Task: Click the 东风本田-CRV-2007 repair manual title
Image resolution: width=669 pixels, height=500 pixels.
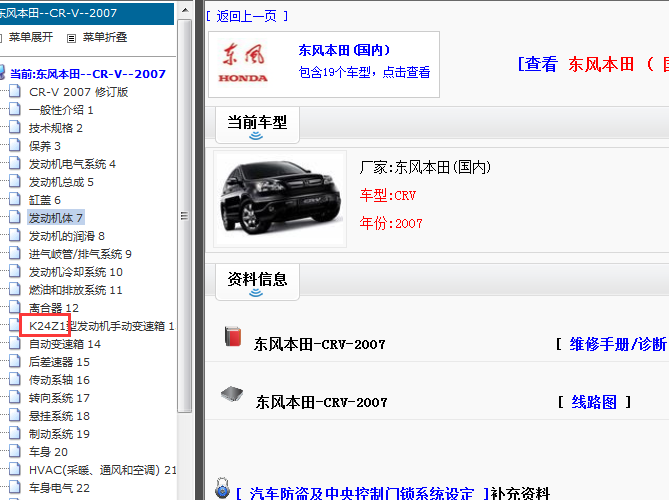Action: pyautogui.click(x=320, y=344)
